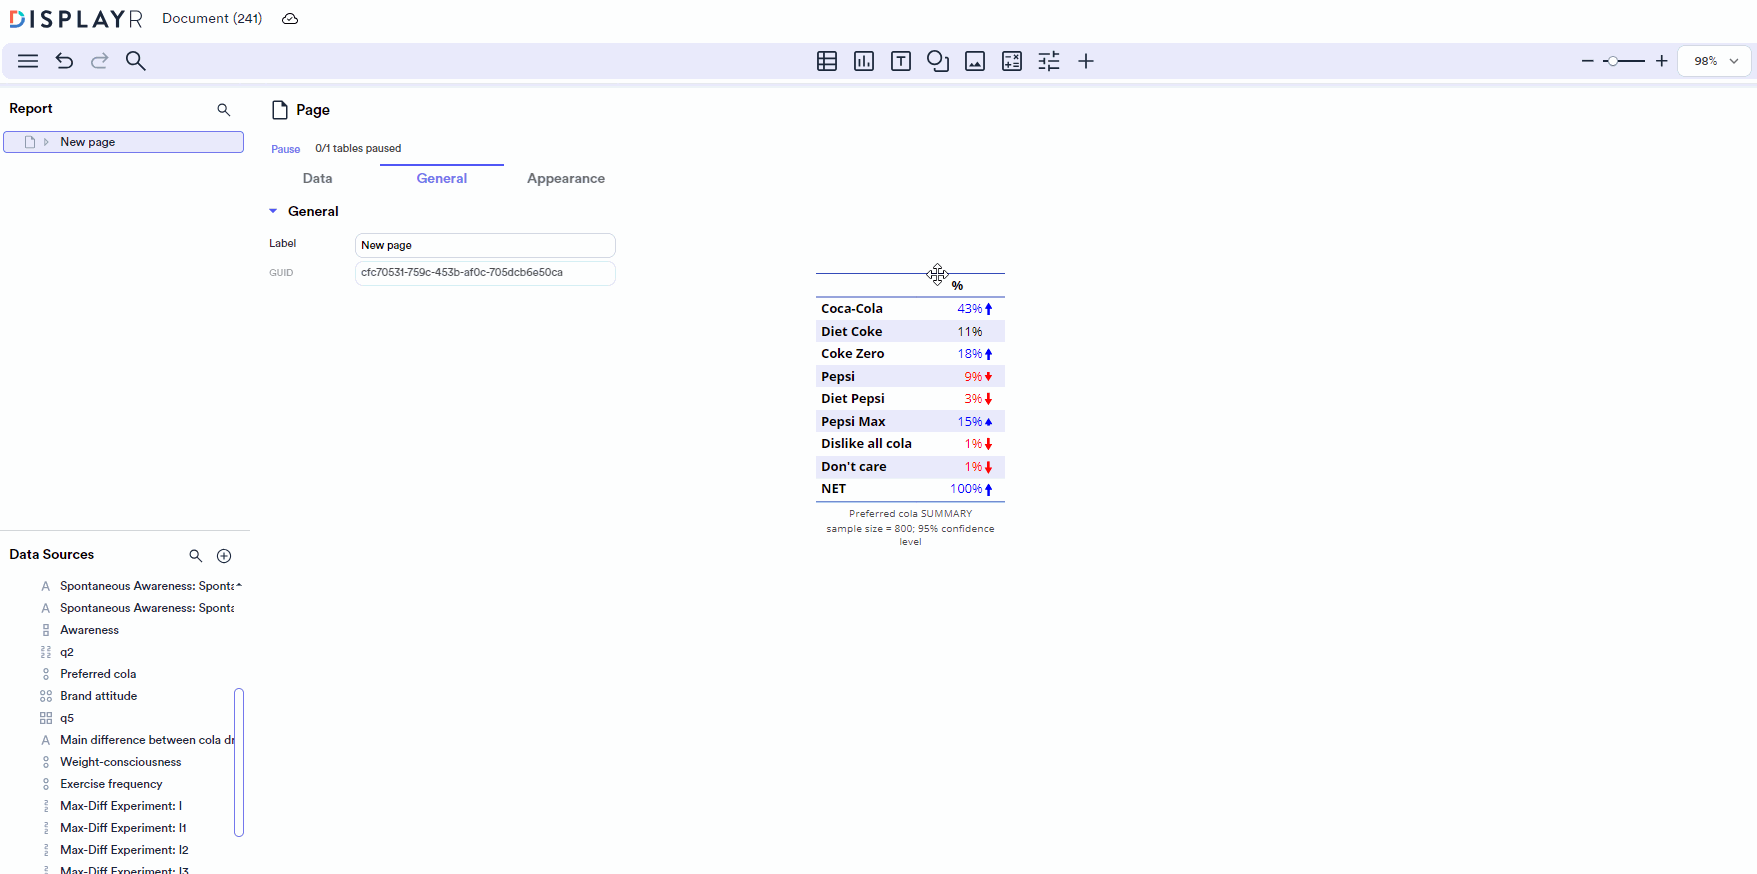Insert image icon in toolbar
This screenshot has width=1757, height=874.
click(x=975, y=61)
